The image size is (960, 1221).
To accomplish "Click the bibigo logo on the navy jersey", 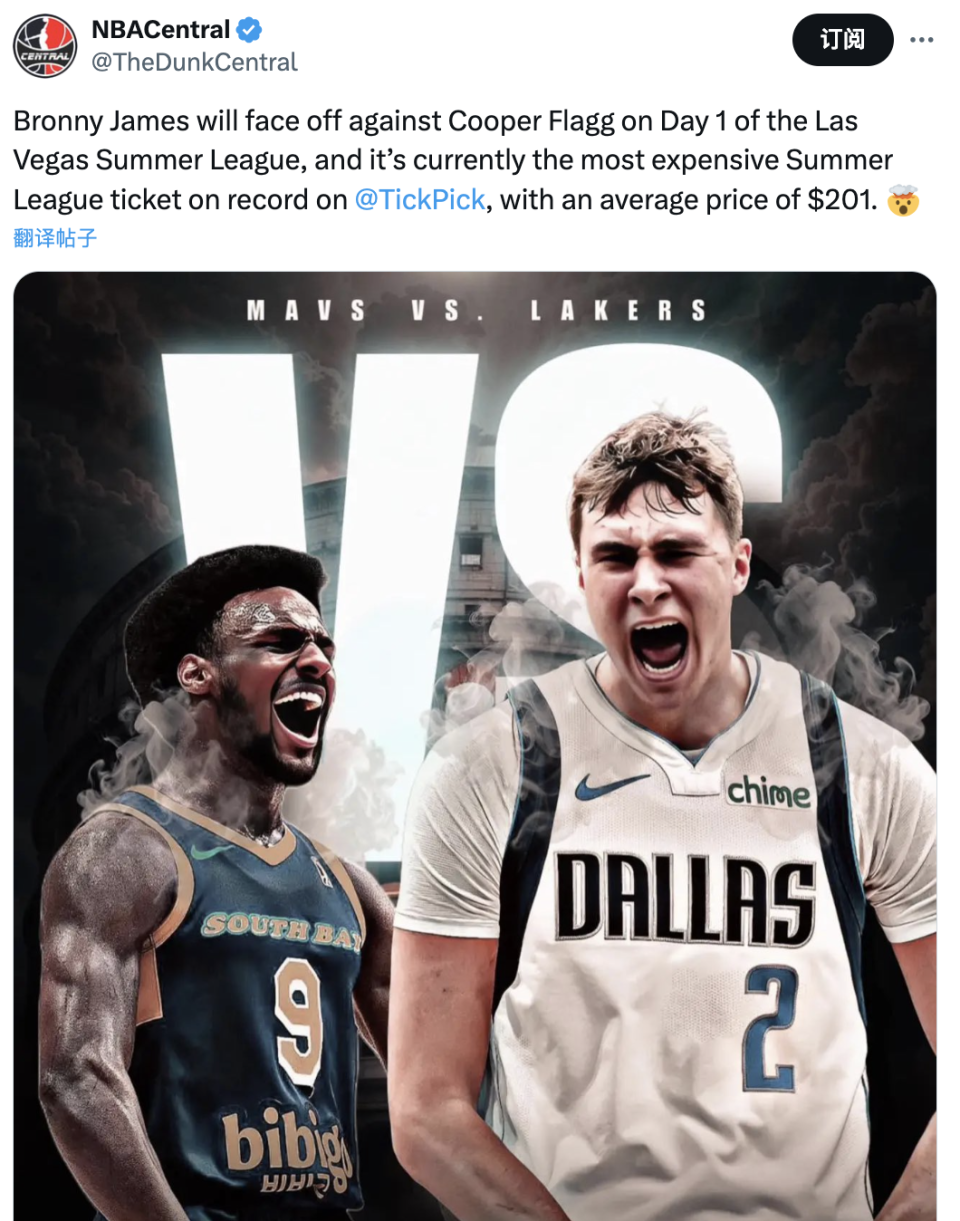I will click(286, 1143).
